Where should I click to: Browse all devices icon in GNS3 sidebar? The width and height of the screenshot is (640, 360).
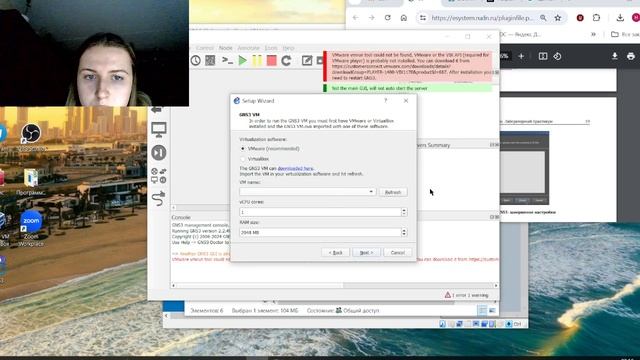pyautogui.click(x=158, y=176)
